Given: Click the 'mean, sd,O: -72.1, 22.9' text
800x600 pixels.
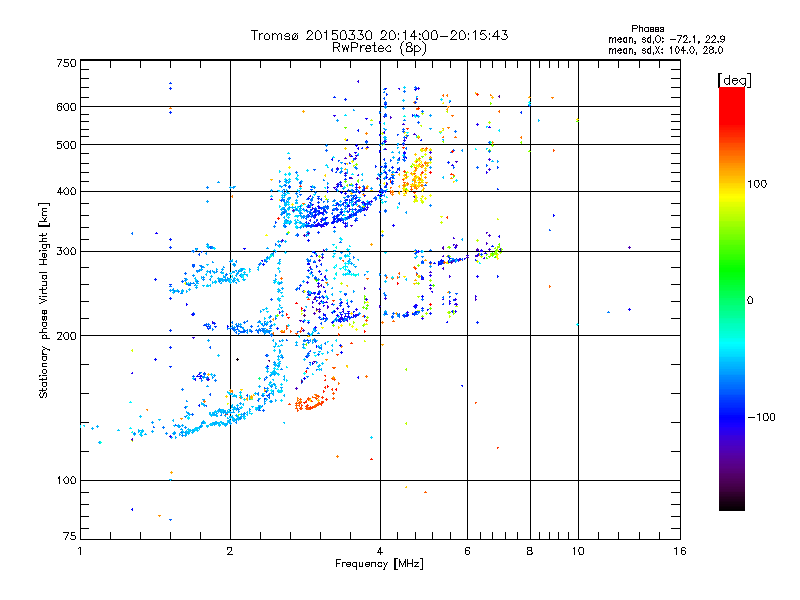Looking at the screenshot, I should 666,39.
